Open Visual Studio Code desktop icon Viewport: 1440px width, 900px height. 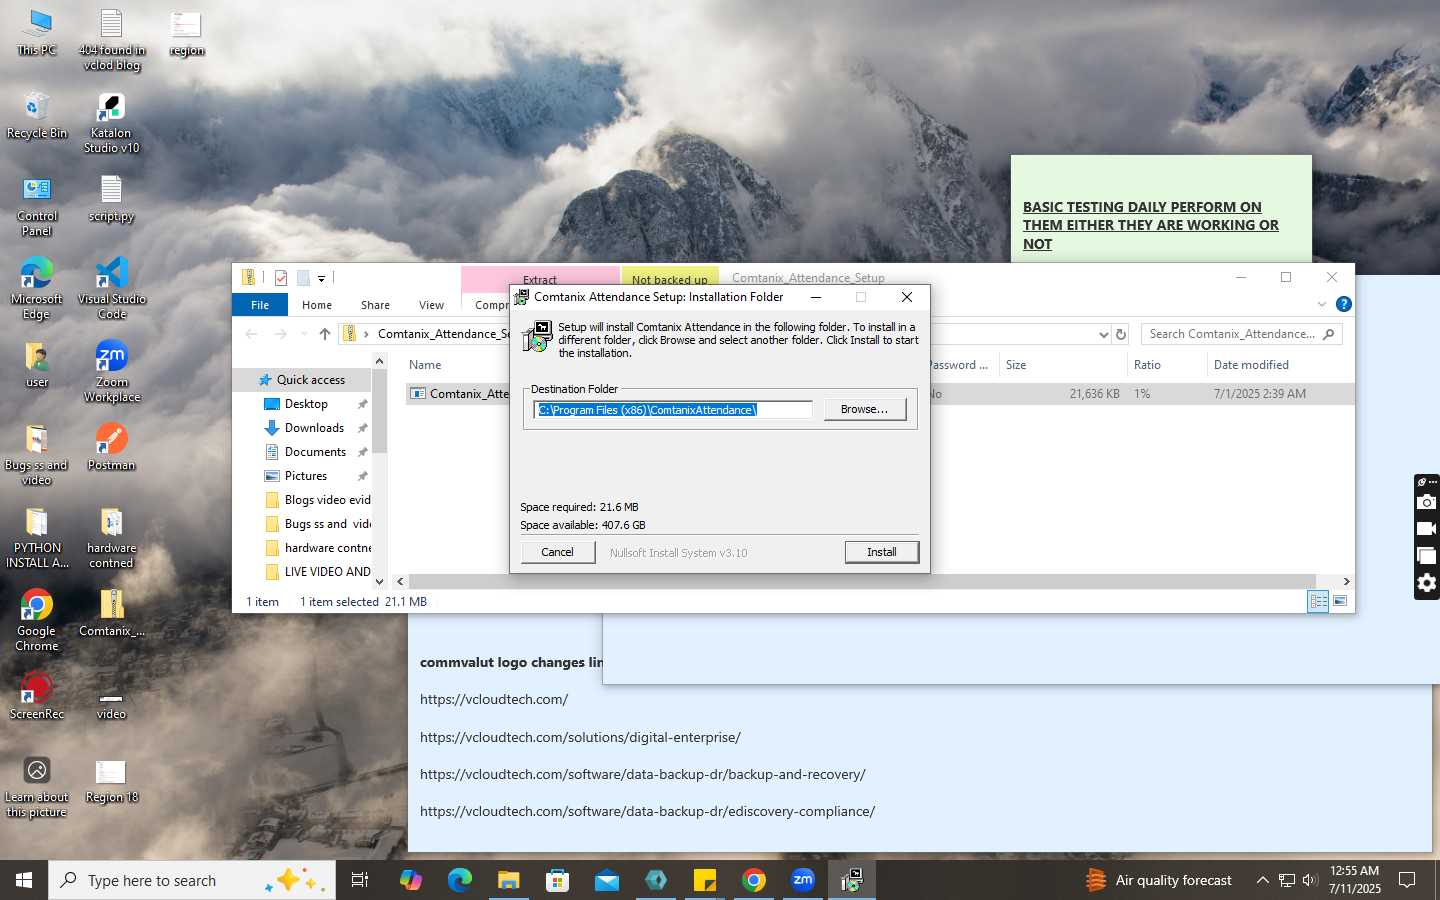111,289
